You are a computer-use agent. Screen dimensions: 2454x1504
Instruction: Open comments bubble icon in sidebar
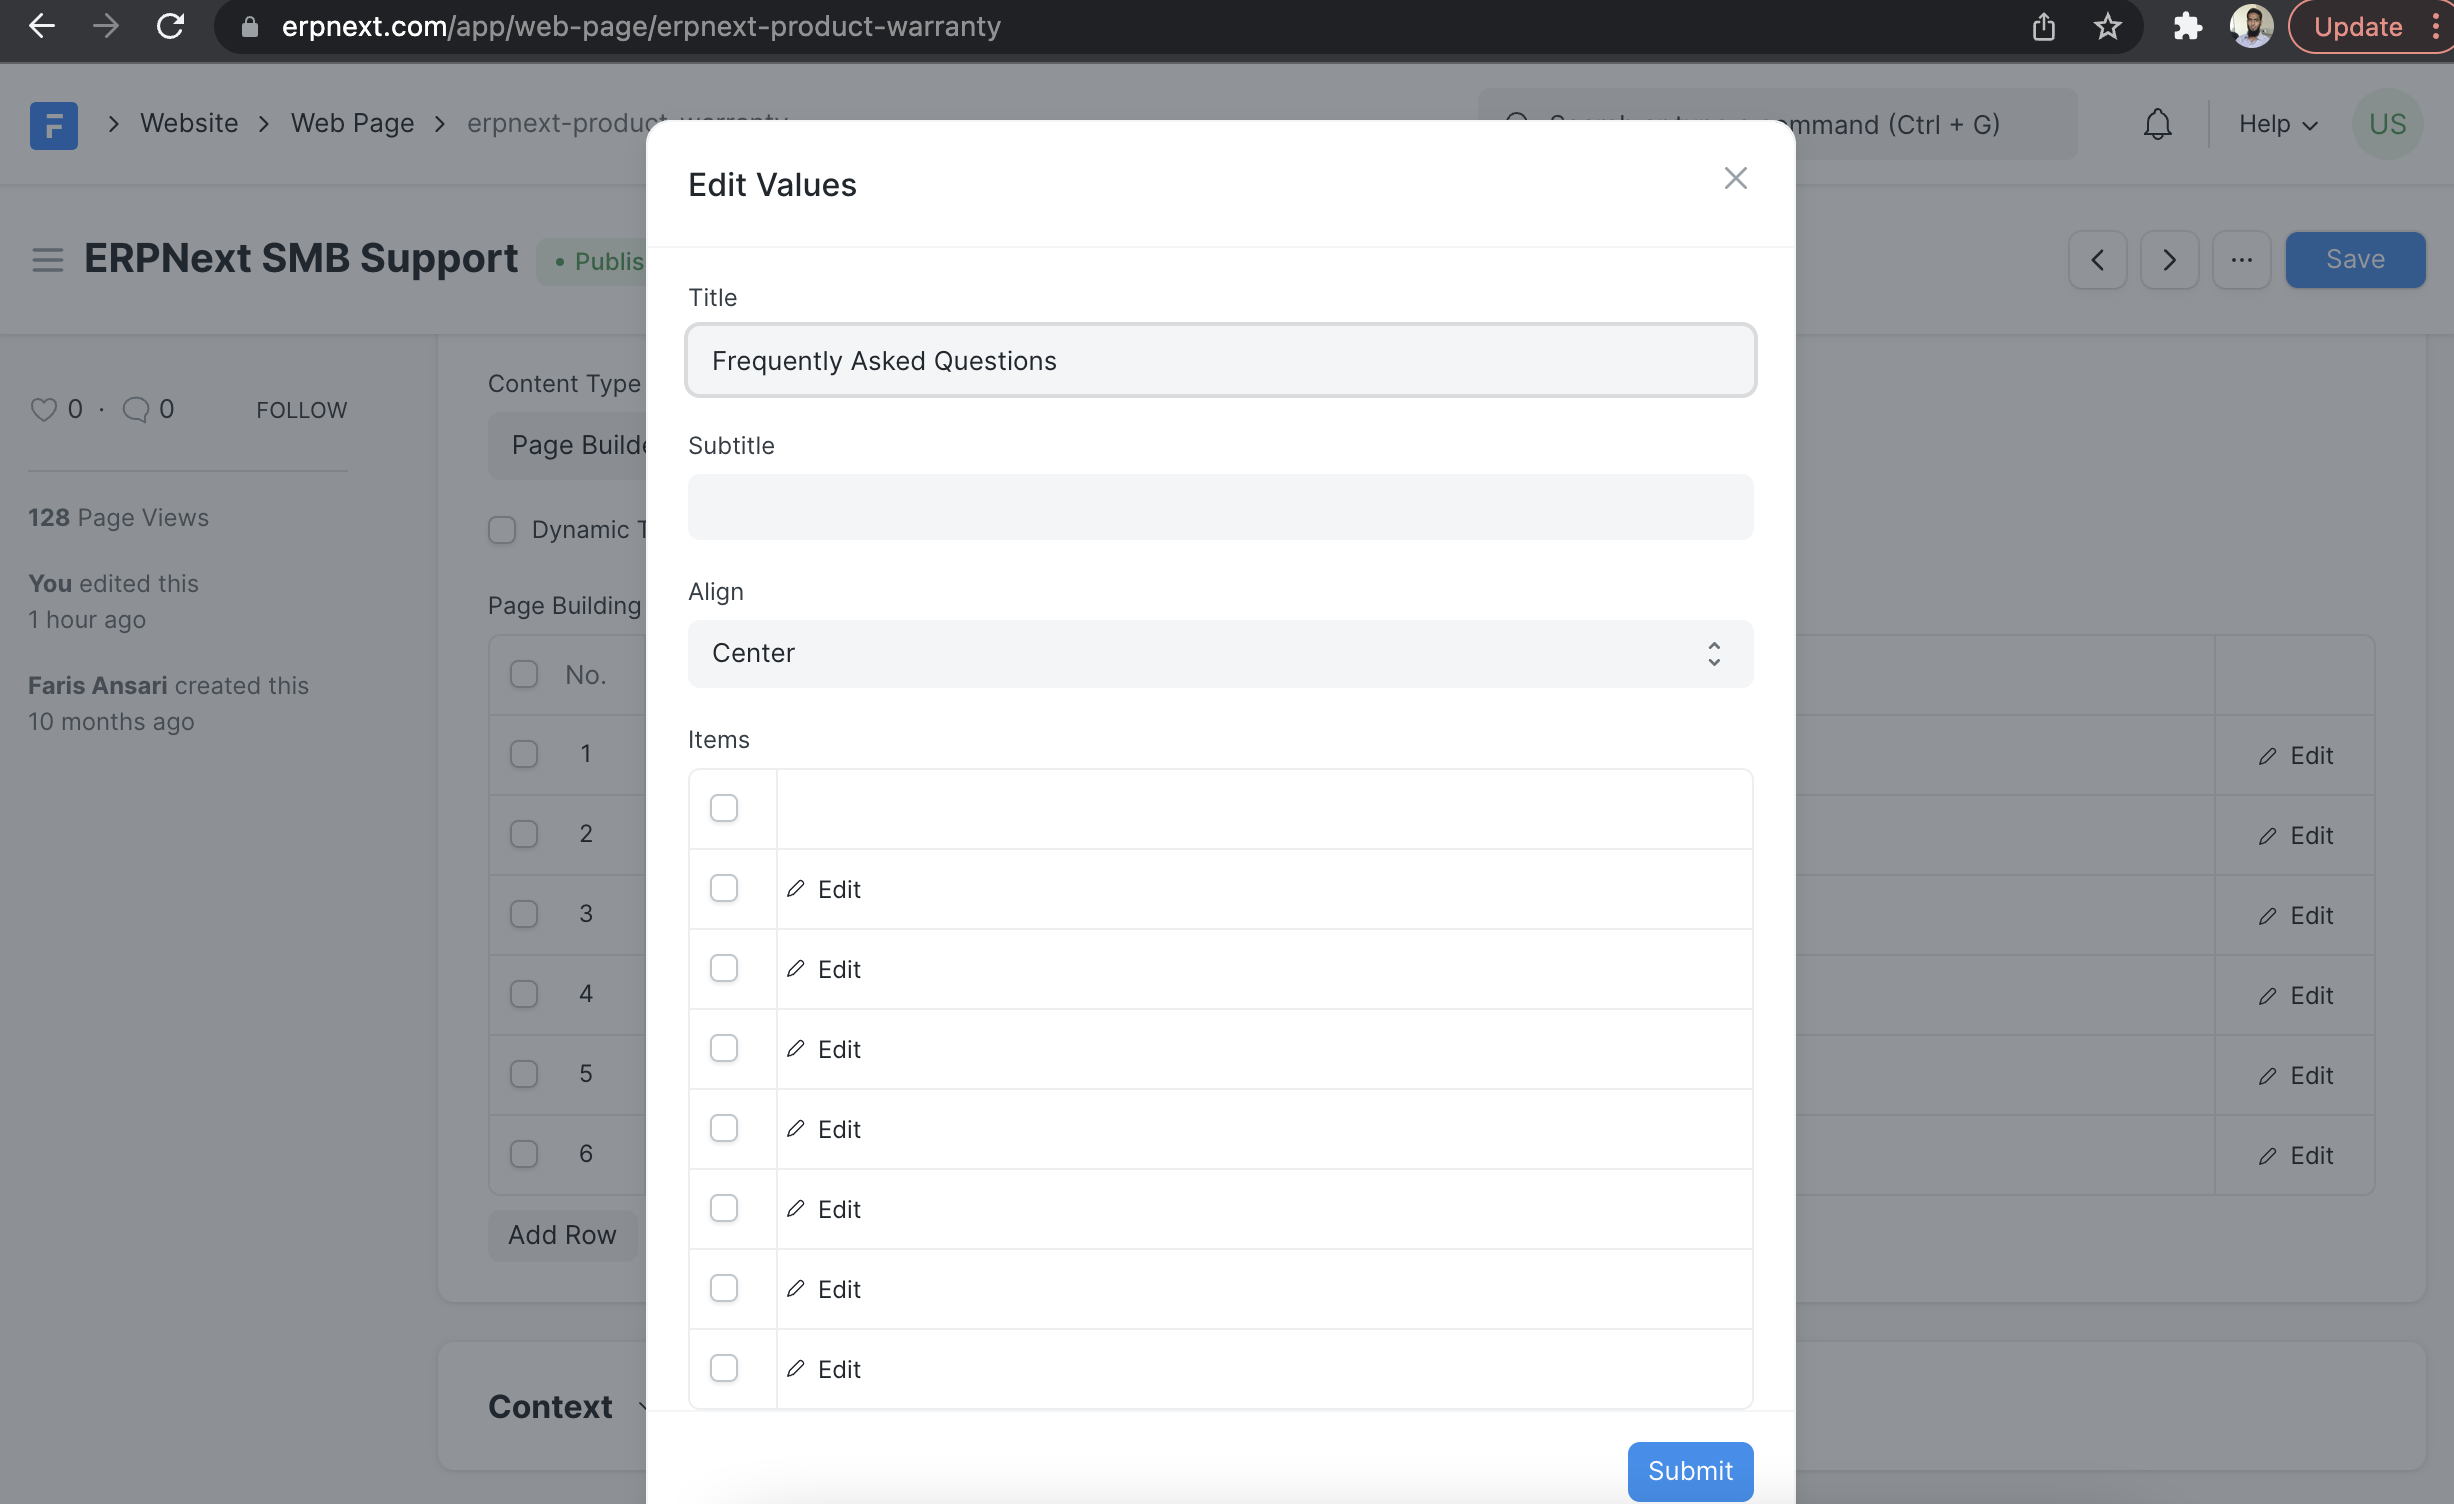point(135,409)
